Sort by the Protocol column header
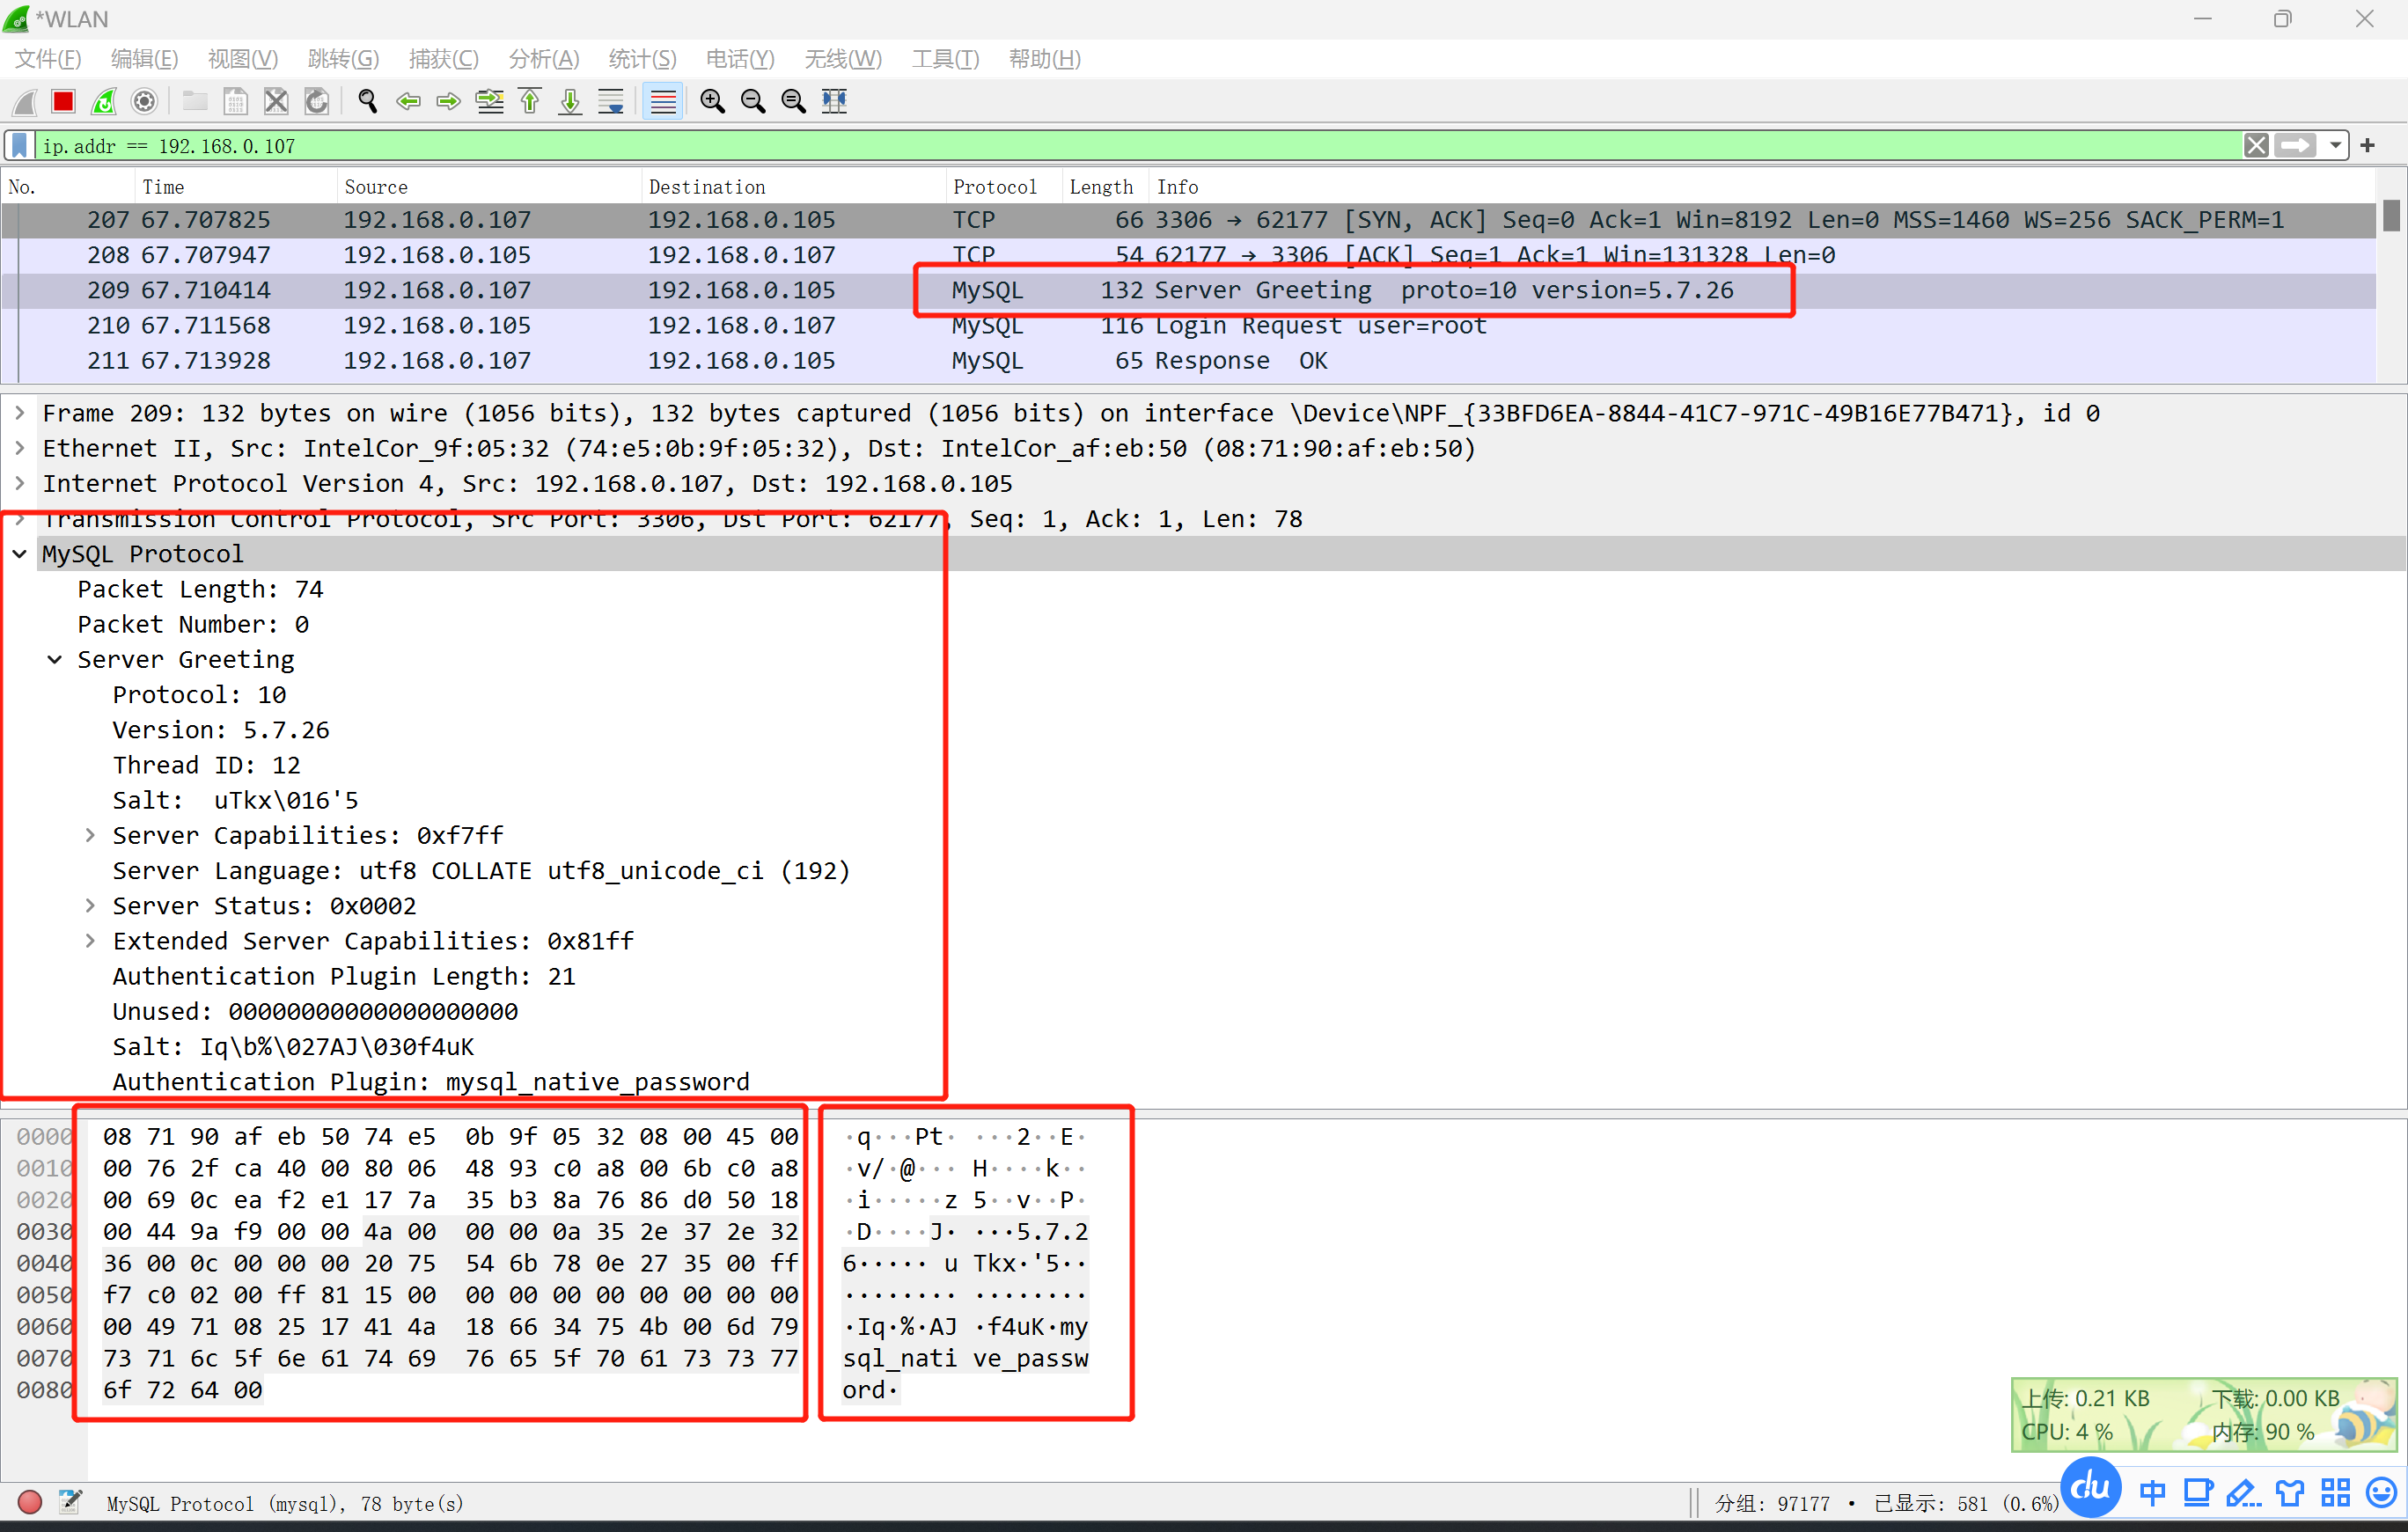This screenshot has height=1532, width=2408. click(1003, 187)
